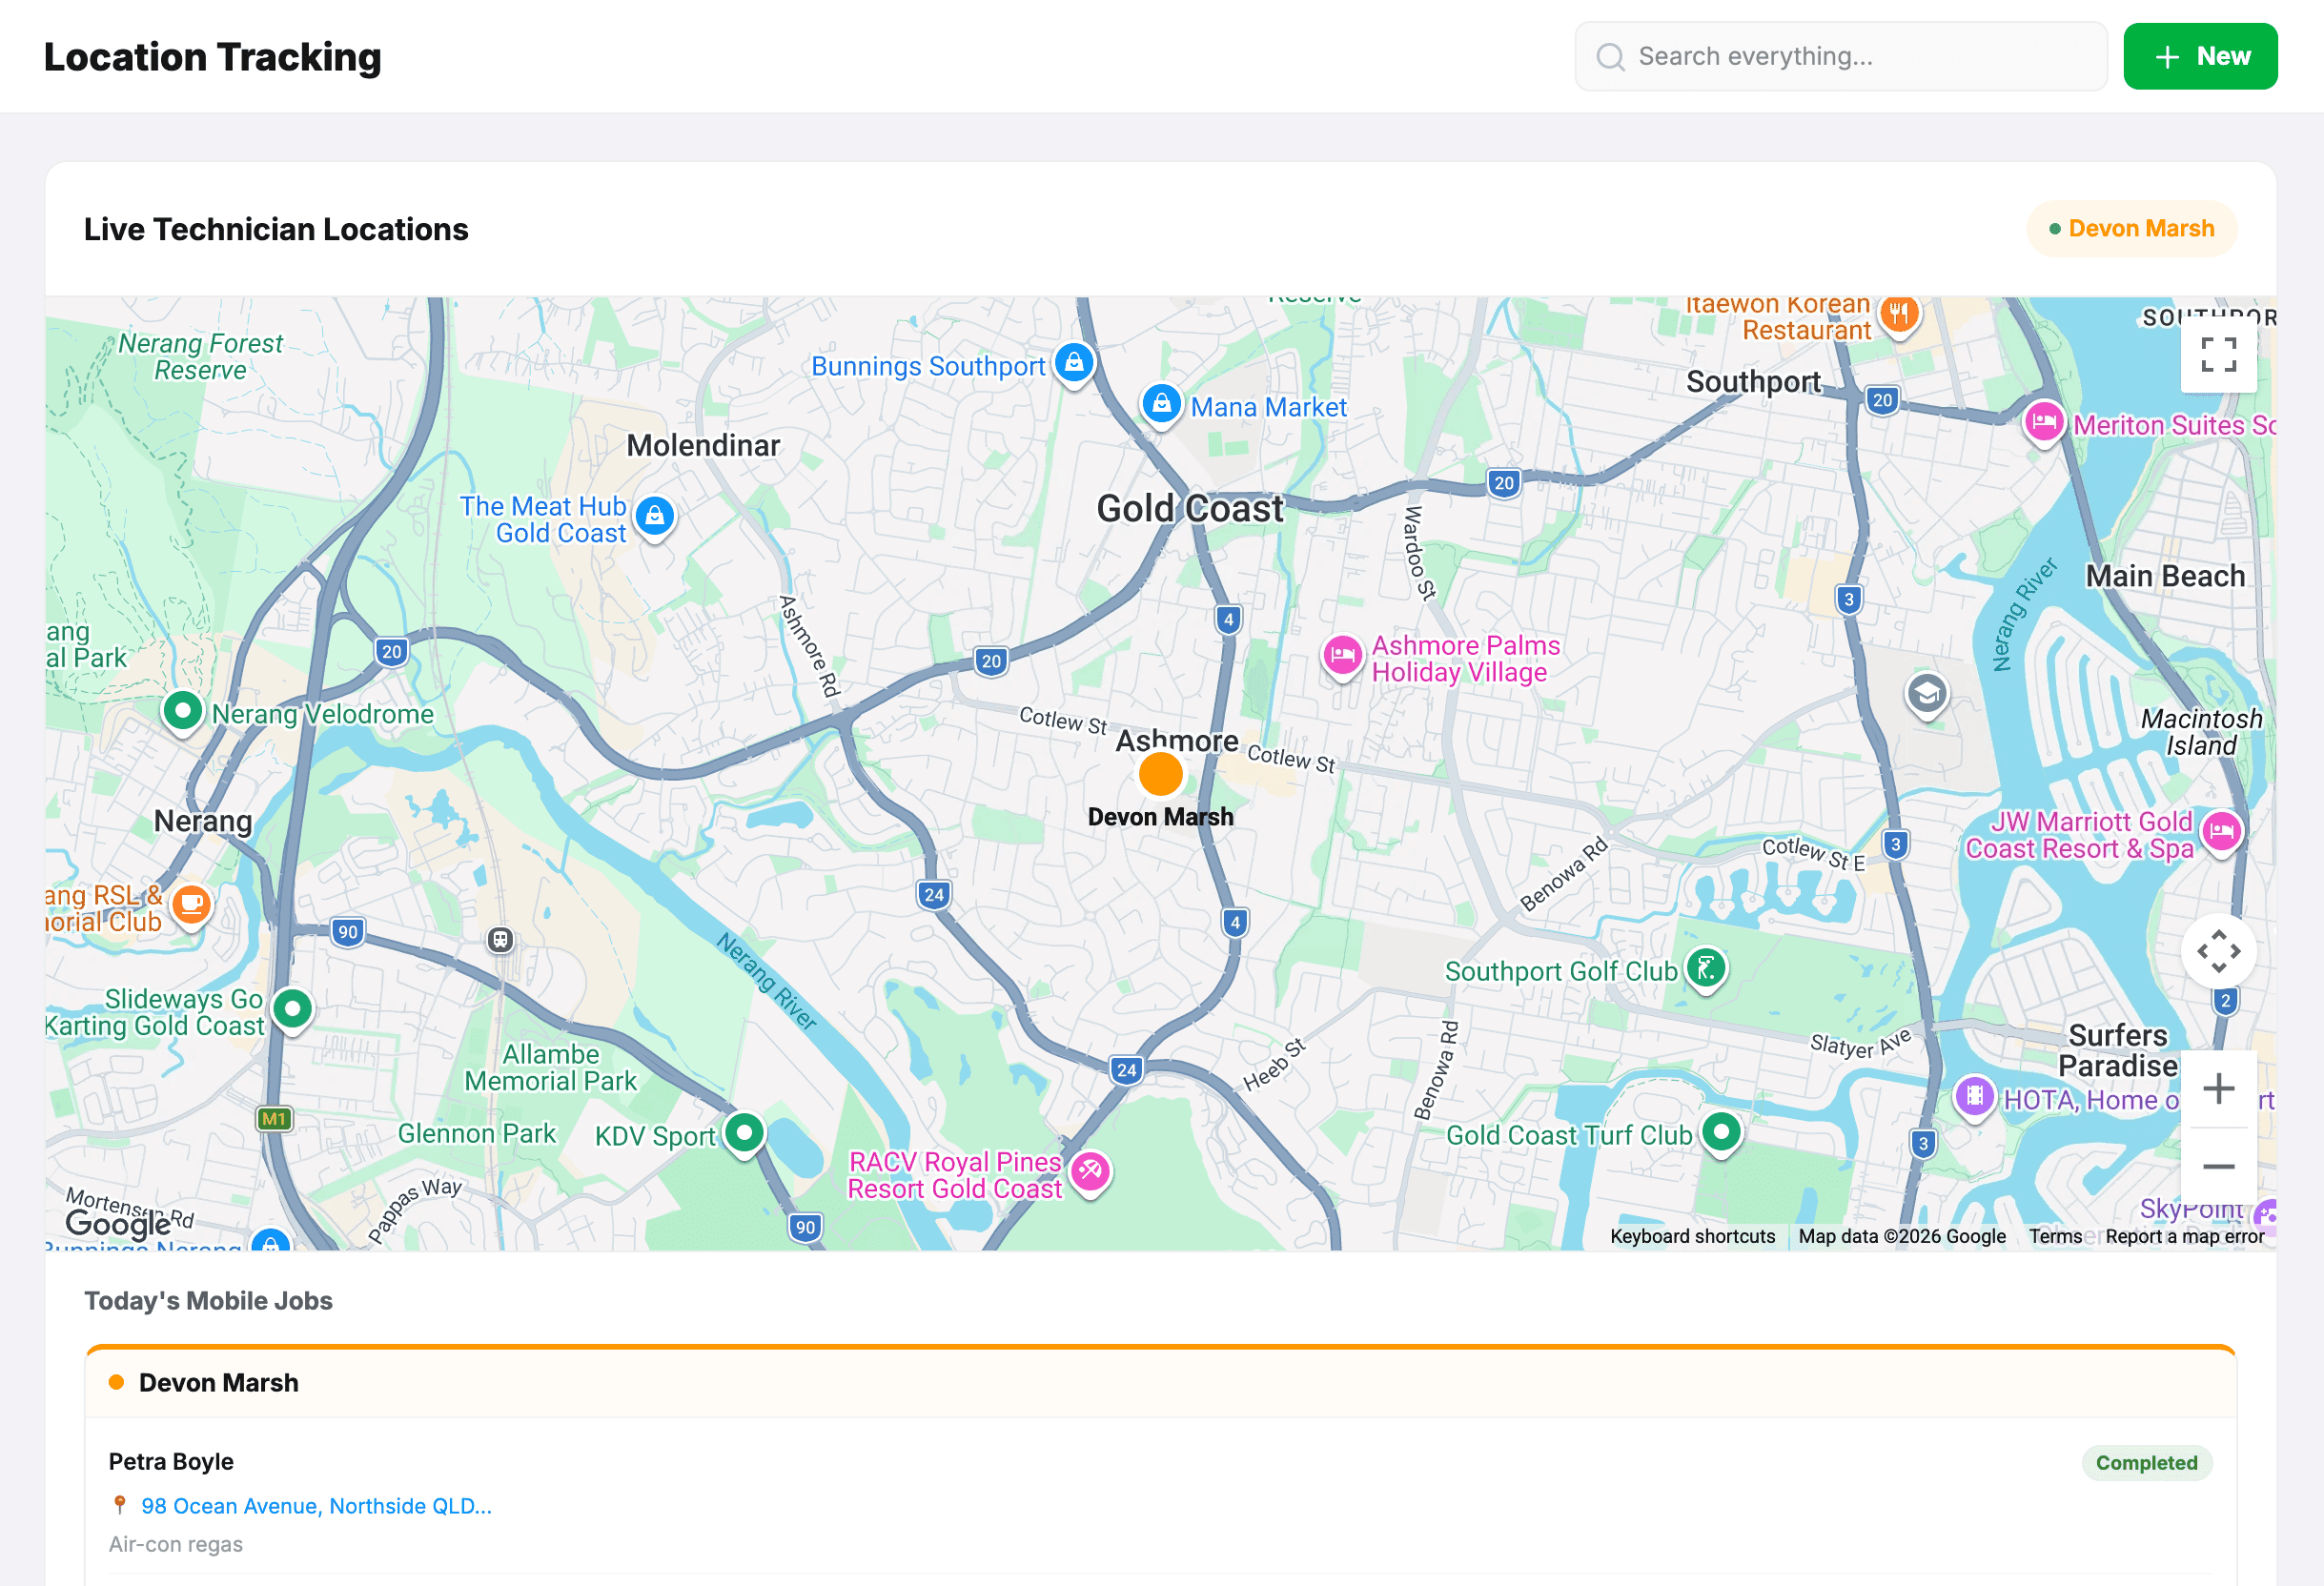Click the Completed status badge
The height and width of the screenshot is (1586, 2324).
(2146, 1463)
